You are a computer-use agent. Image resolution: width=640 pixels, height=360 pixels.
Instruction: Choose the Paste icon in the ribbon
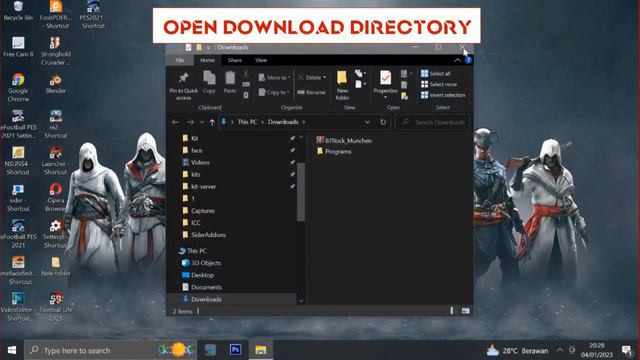(x=230, y=82)
